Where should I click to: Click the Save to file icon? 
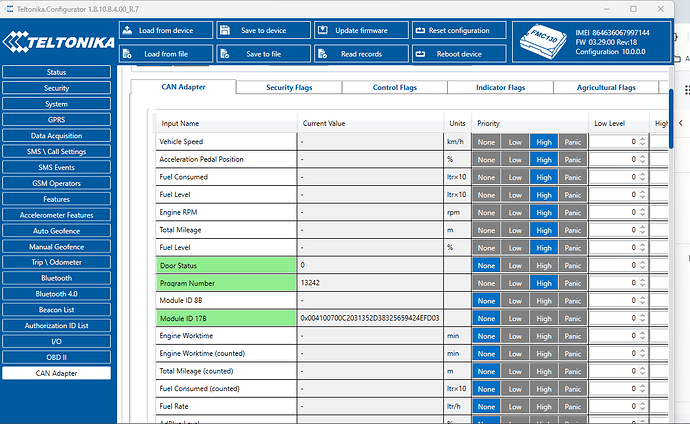(x=227, y=53)
